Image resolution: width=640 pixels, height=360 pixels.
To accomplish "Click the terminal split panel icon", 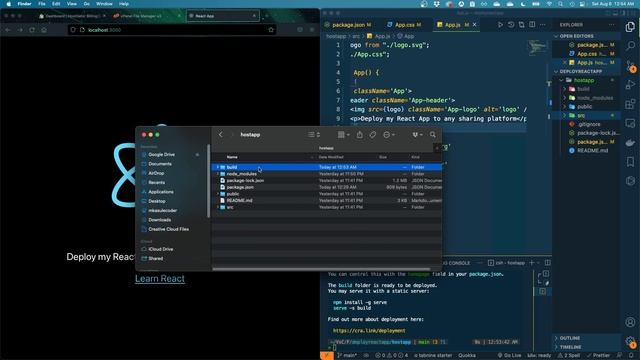I will [x=547, y=263].
